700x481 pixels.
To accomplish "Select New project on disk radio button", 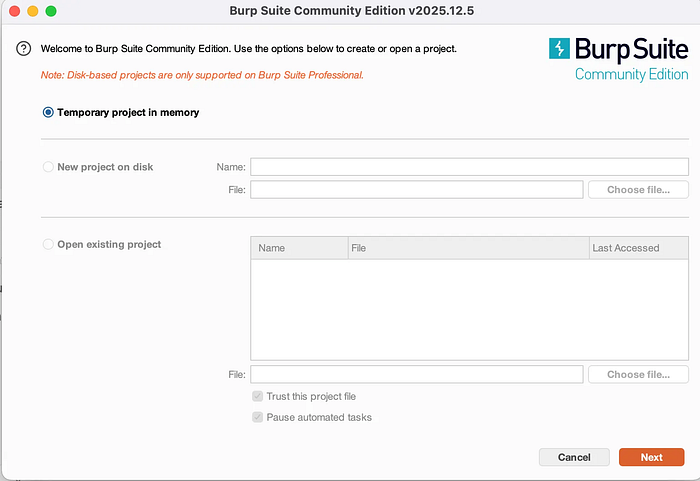I will pyautogui.click(x=48, y=167).
